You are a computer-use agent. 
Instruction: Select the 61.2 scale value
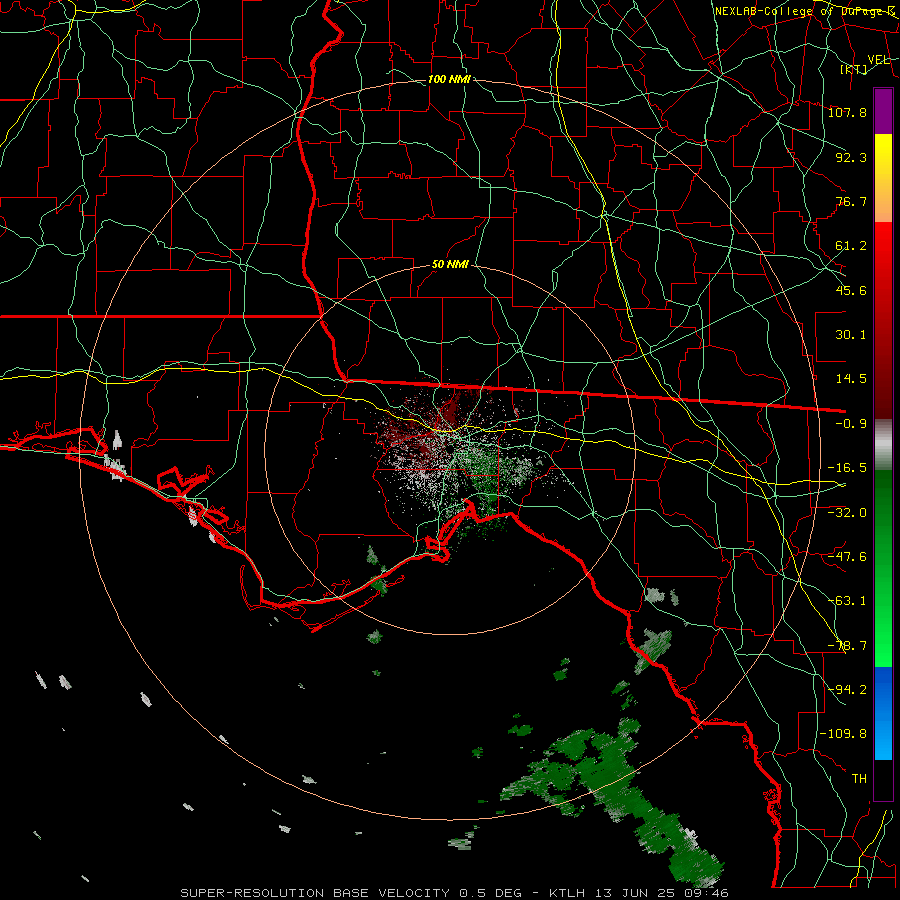(x=851, y=246)
